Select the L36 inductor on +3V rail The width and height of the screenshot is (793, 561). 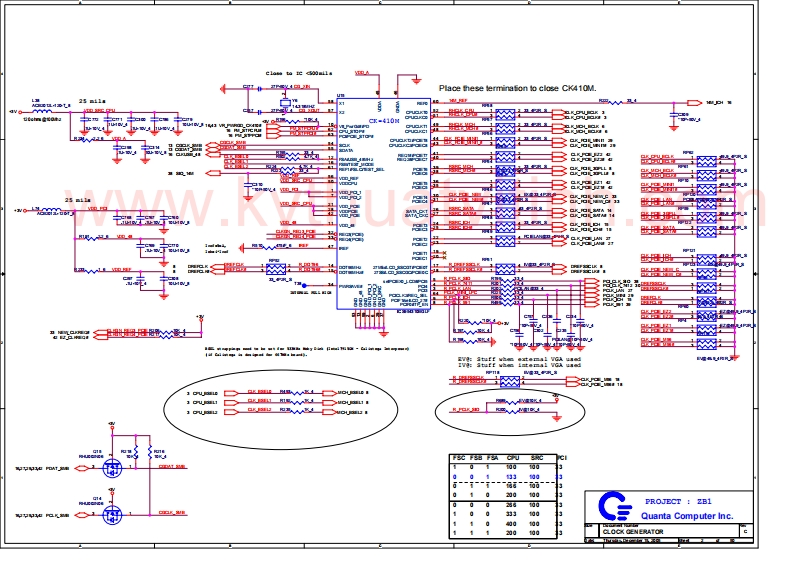point(47,211)
